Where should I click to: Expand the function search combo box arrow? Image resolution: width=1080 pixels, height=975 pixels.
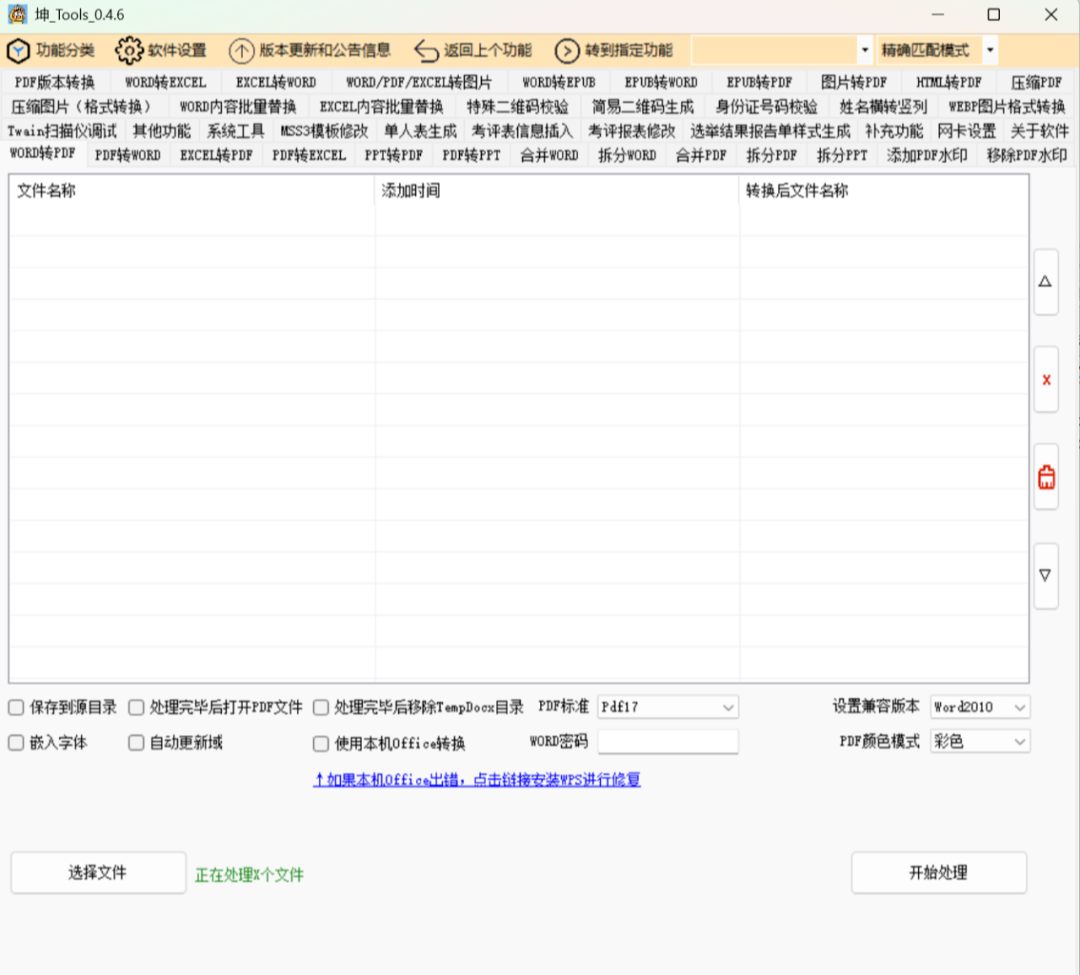pyautogui.click(x=865, y=50)
